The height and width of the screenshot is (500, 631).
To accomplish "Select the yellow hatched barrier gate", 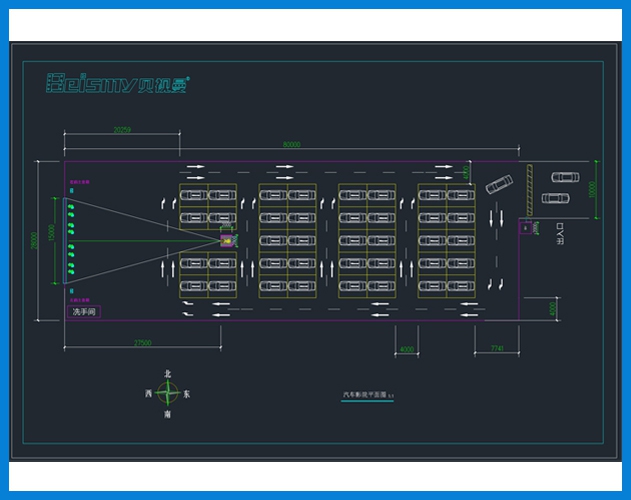I will (530, 190).
